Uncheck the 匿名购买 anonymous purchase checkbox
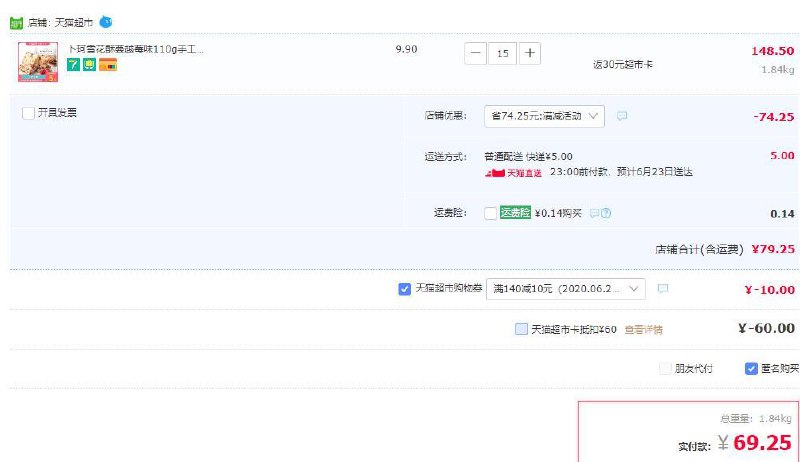 (751, 368)
